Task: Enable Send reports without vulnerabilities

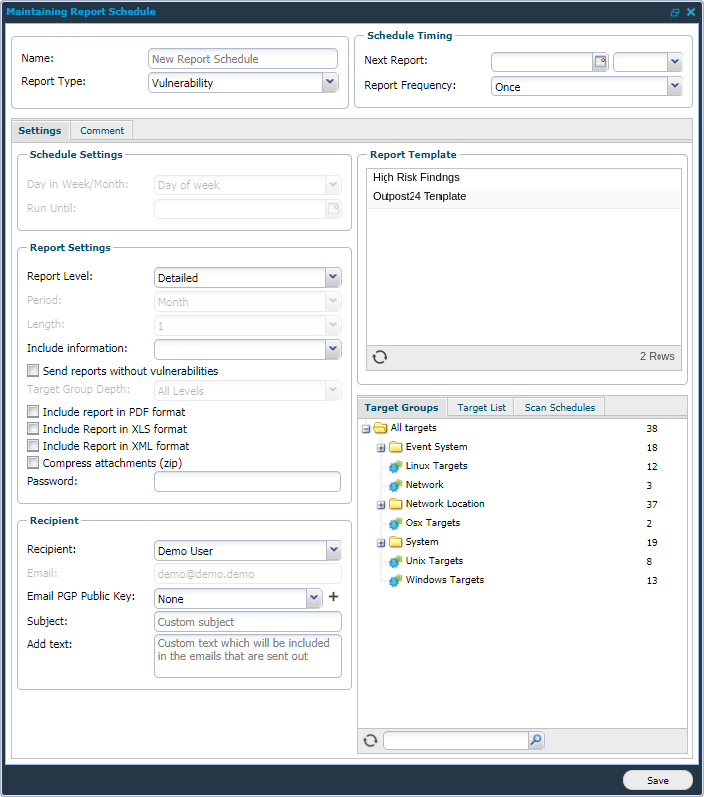Action: click(34, 371)
